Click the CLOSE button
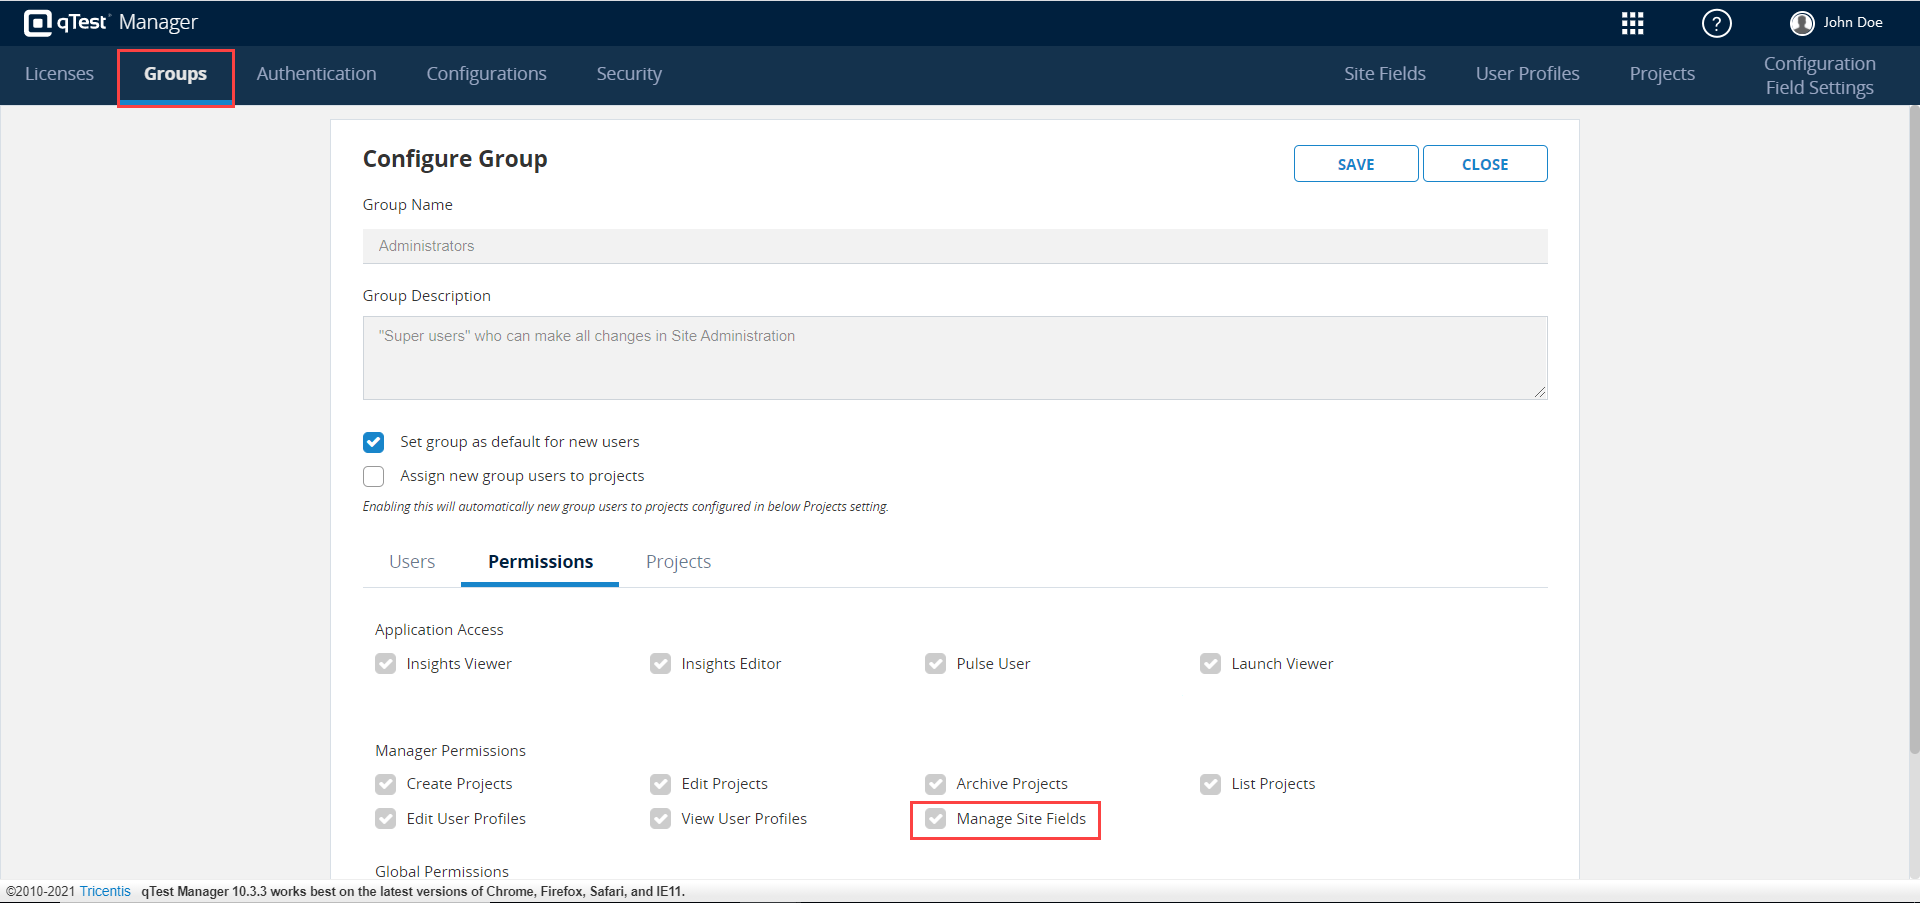Viewport: 1920px width, 903px height. 1484,164
